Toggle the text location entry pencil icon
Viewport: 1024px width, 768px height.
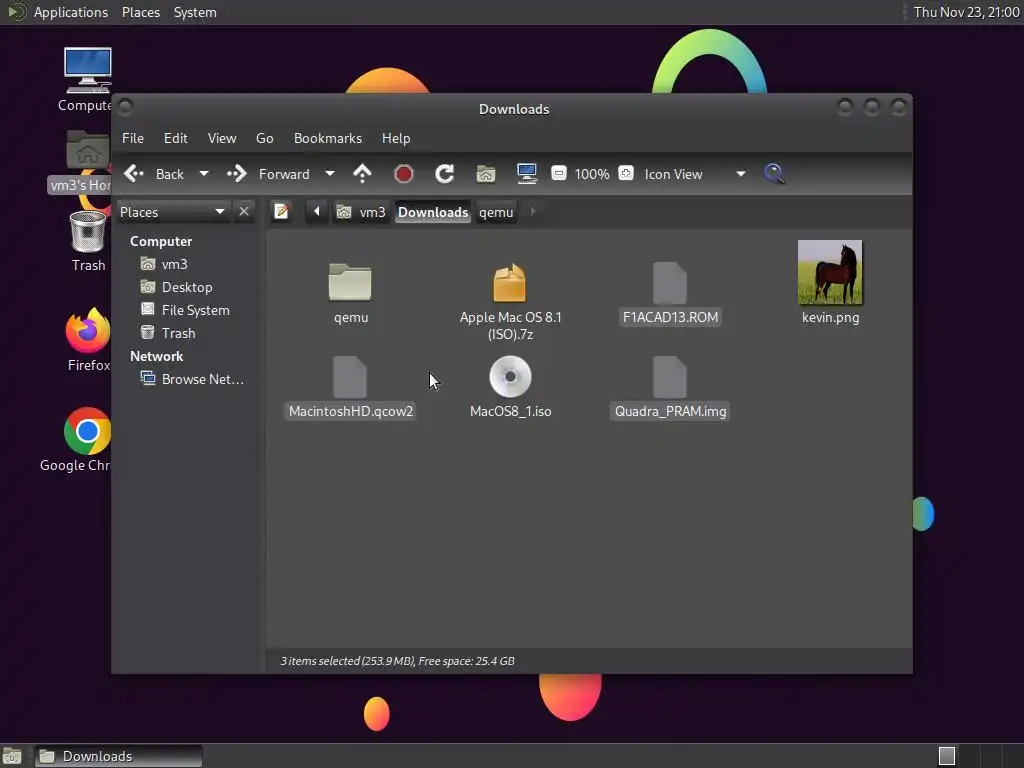click(x=281, y=212)
